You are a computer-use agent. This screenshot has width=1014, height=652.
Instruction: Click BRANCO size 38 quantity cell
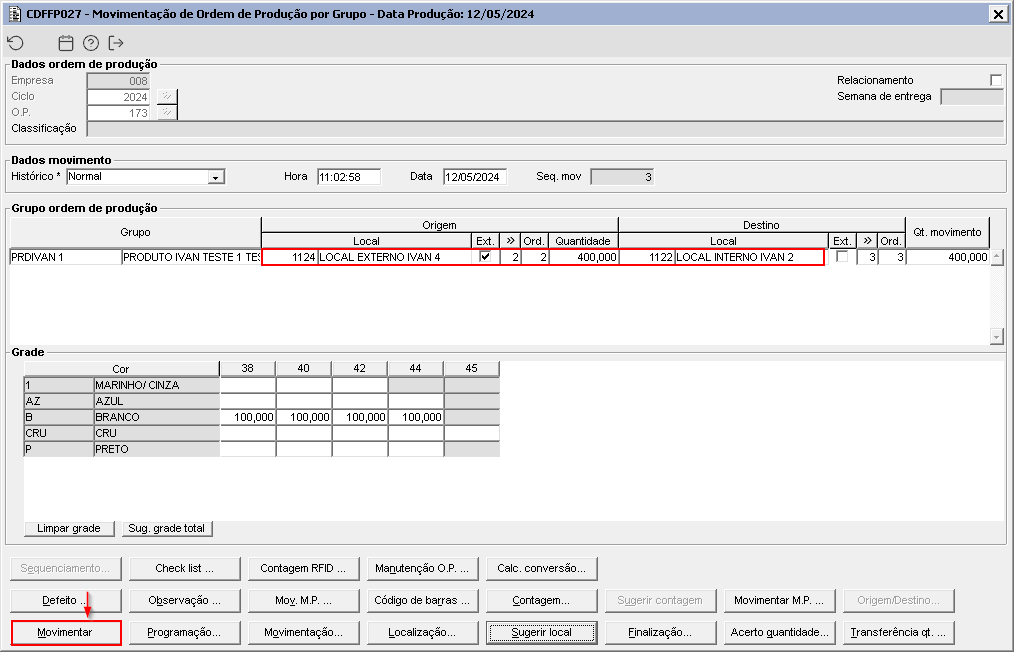tap(248, 417)
